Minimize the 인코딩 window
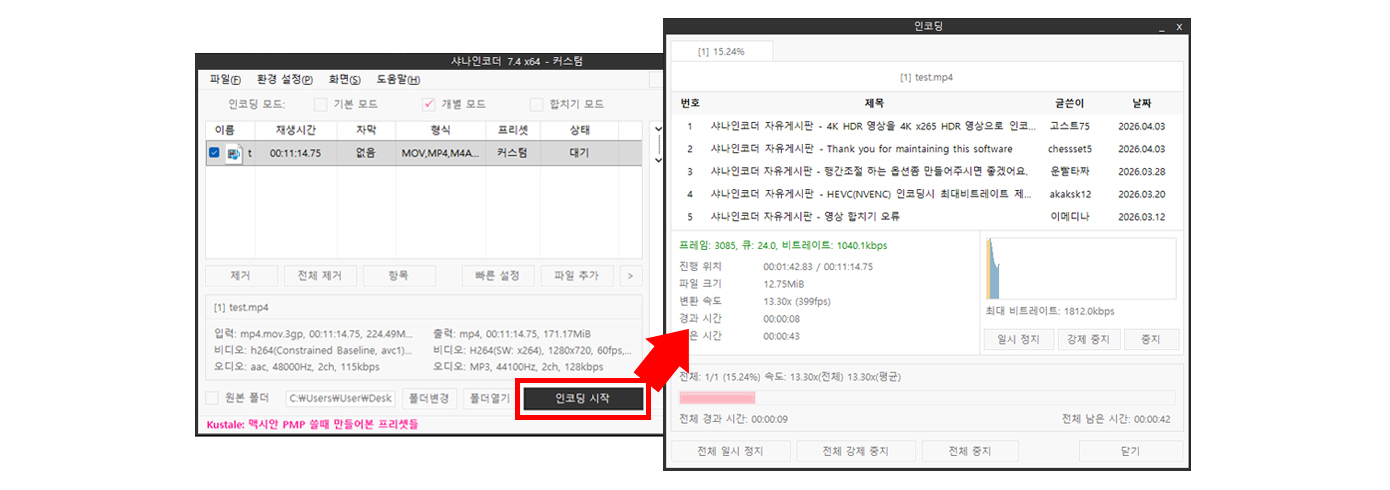The image size is (1390, 490). 1161,28
